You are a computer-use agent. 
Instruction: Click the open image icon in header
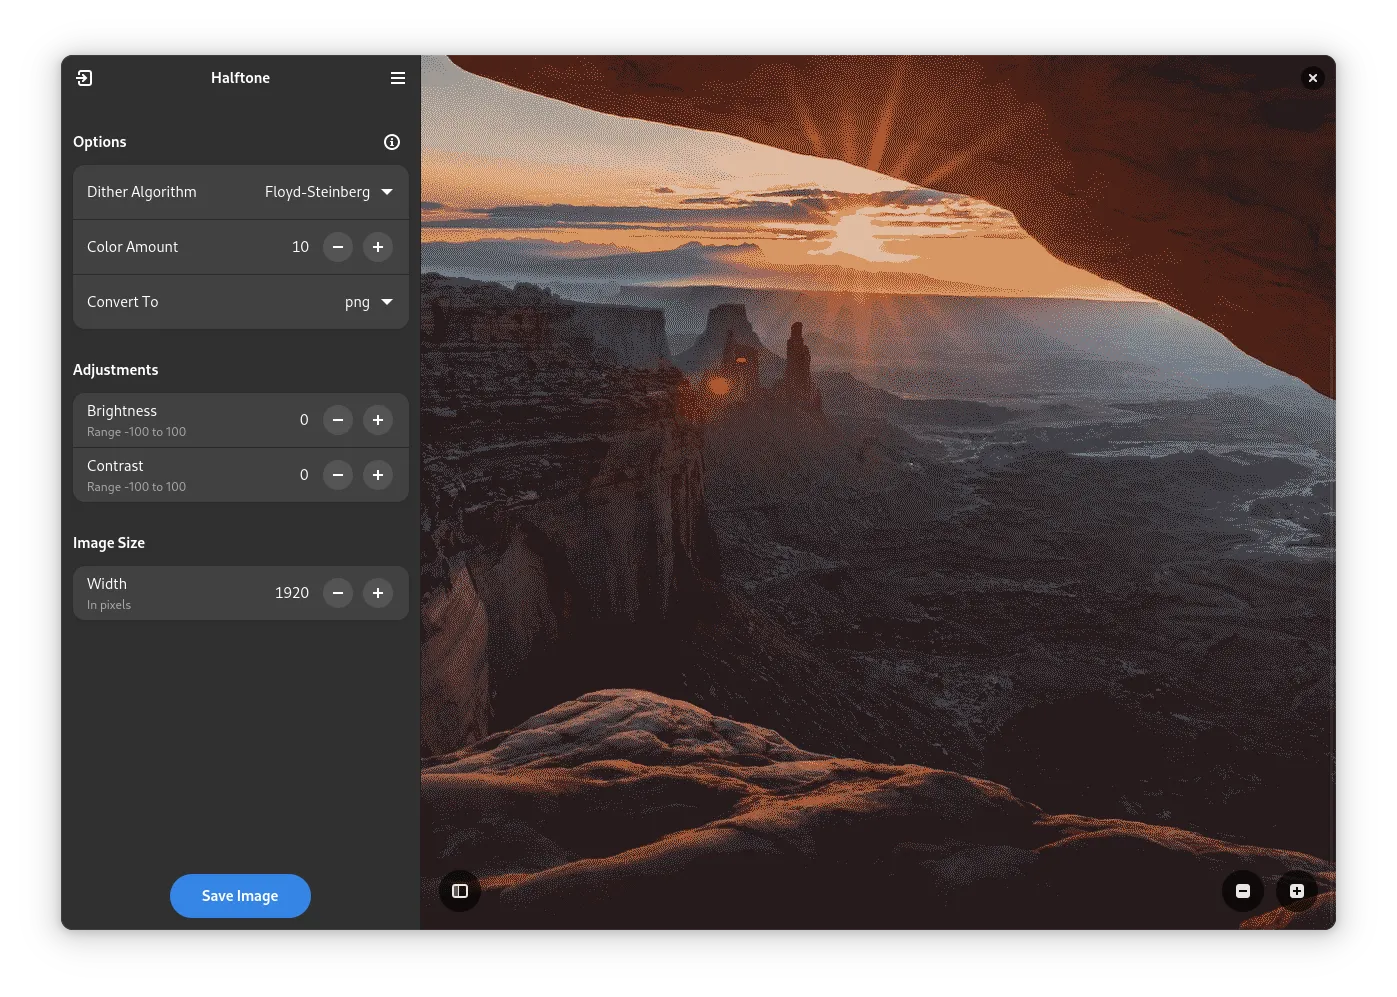click(85, 78)
